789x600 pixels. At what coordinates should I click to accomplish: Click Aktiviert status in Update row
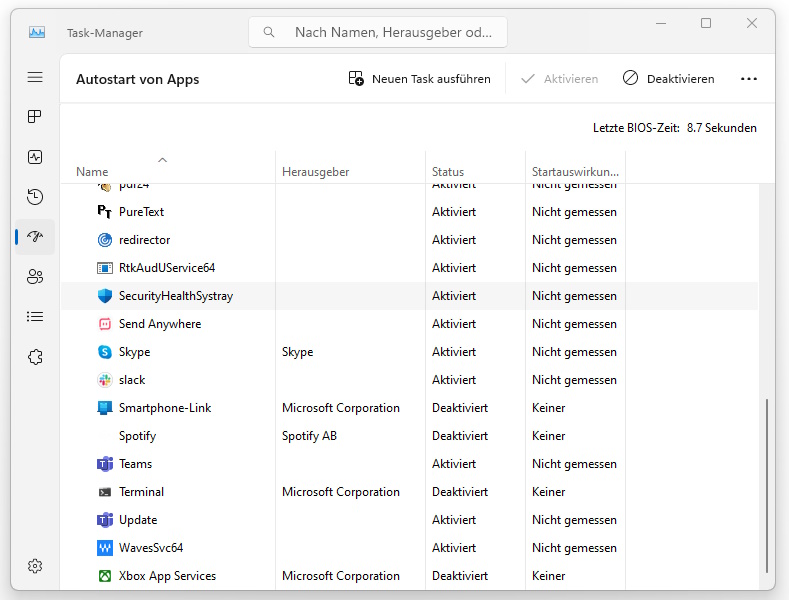[x=454, y=520]
